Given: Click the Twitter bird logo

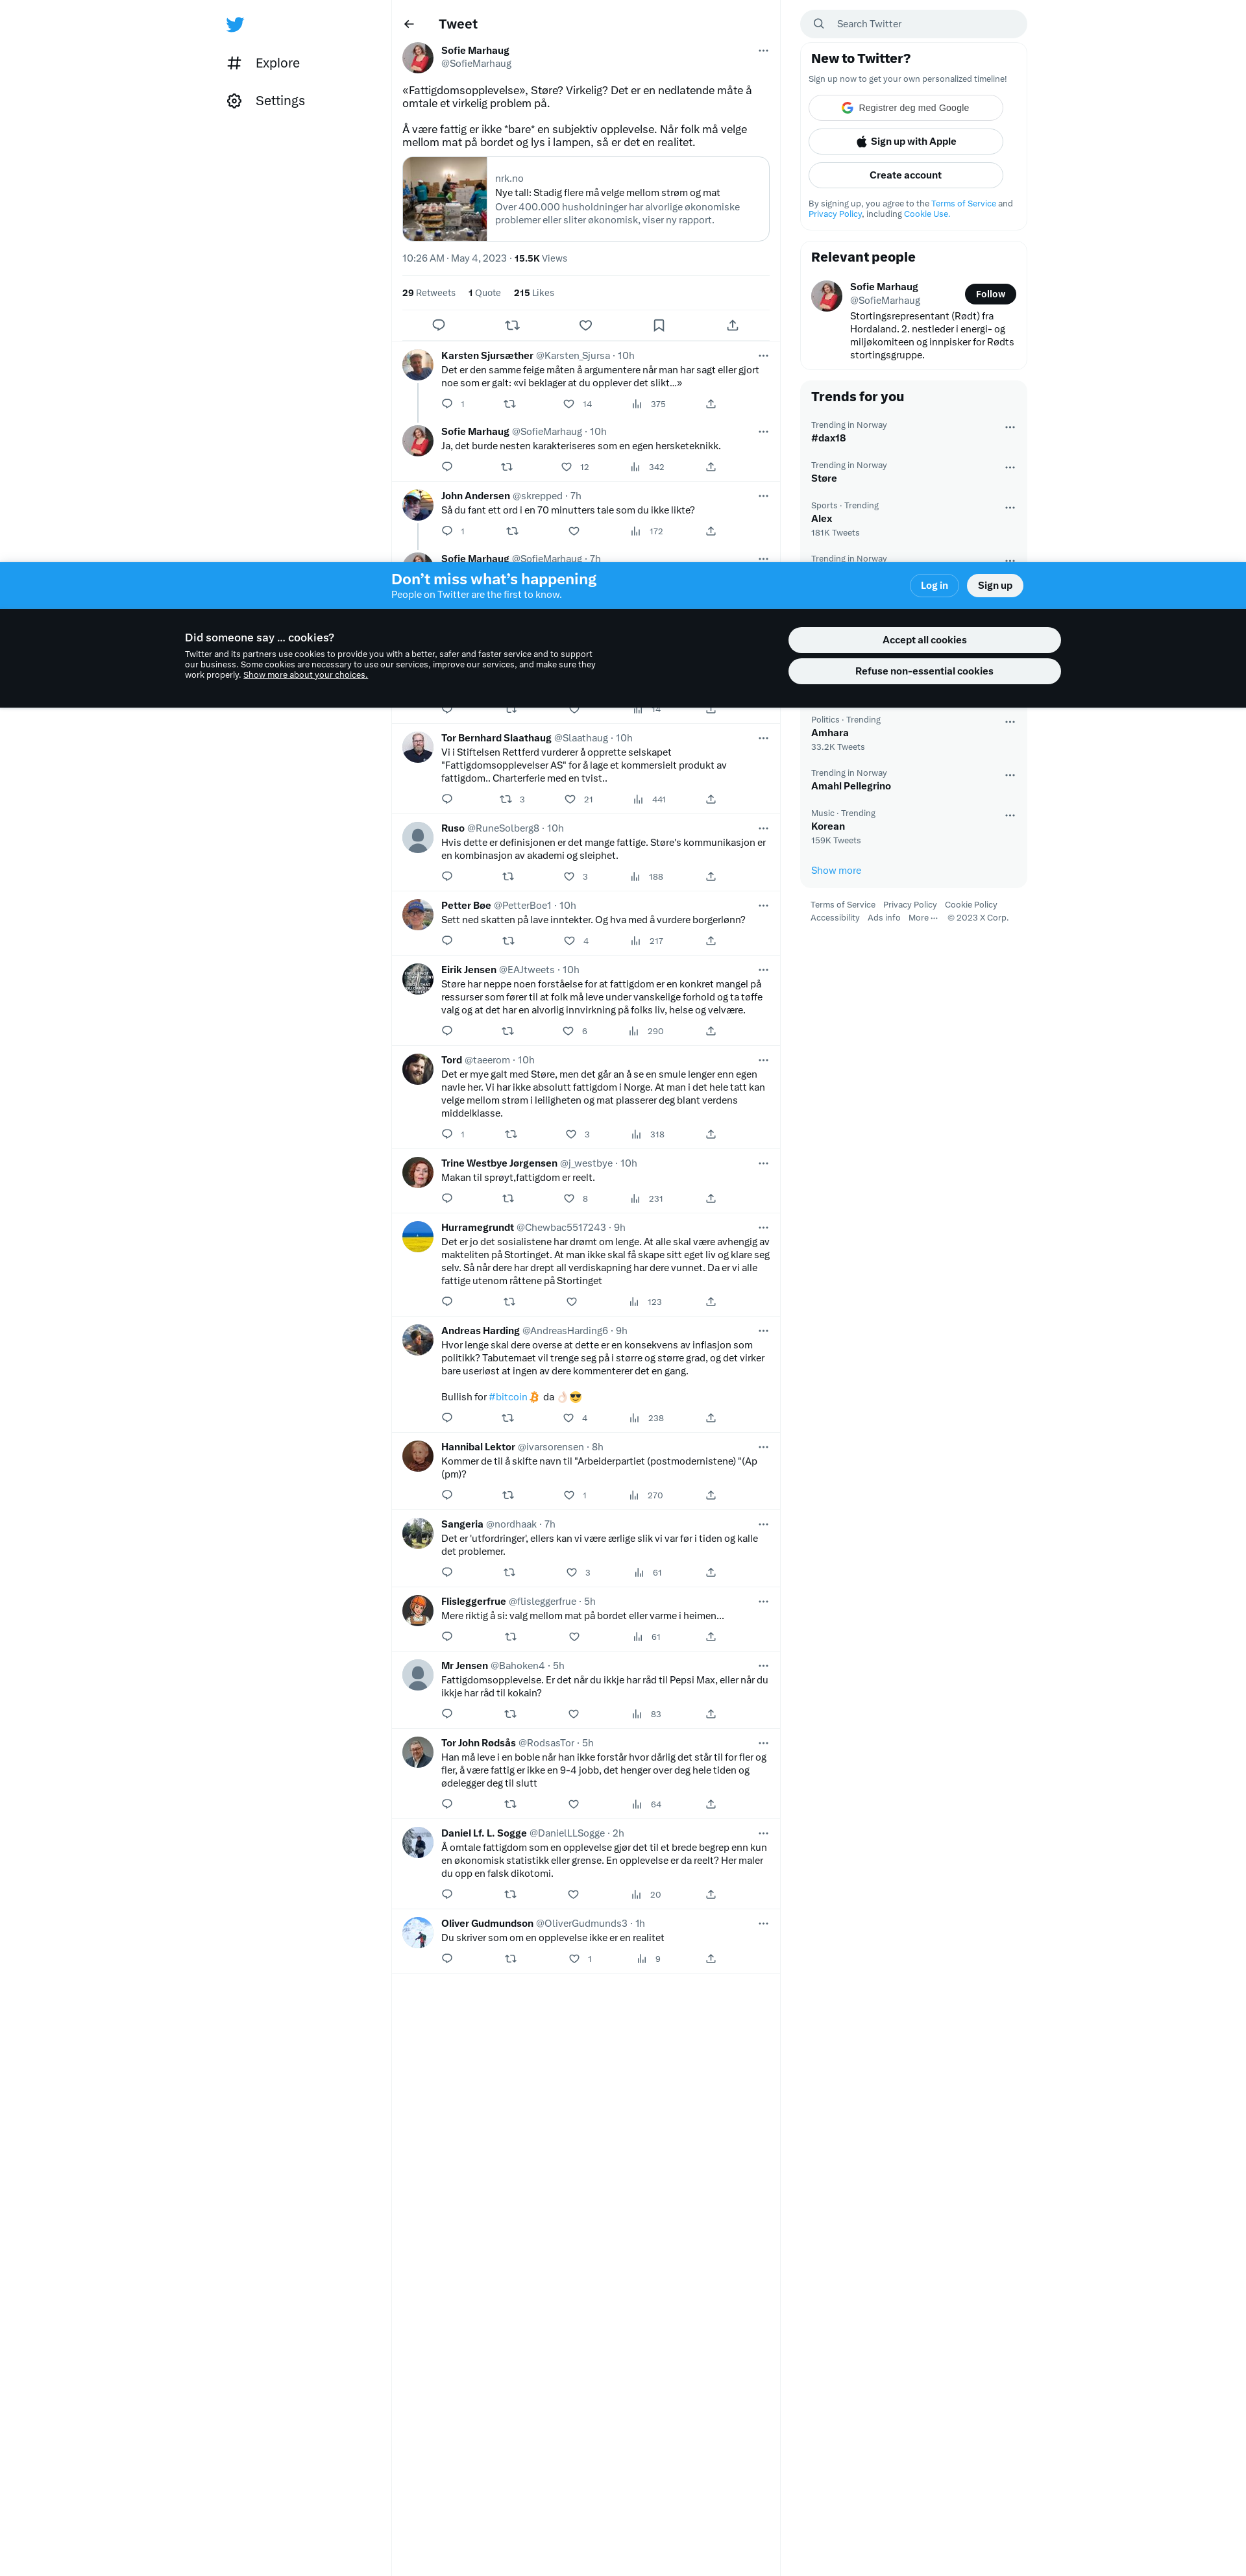Looking at the screenshot, I should tap(235, 24).
